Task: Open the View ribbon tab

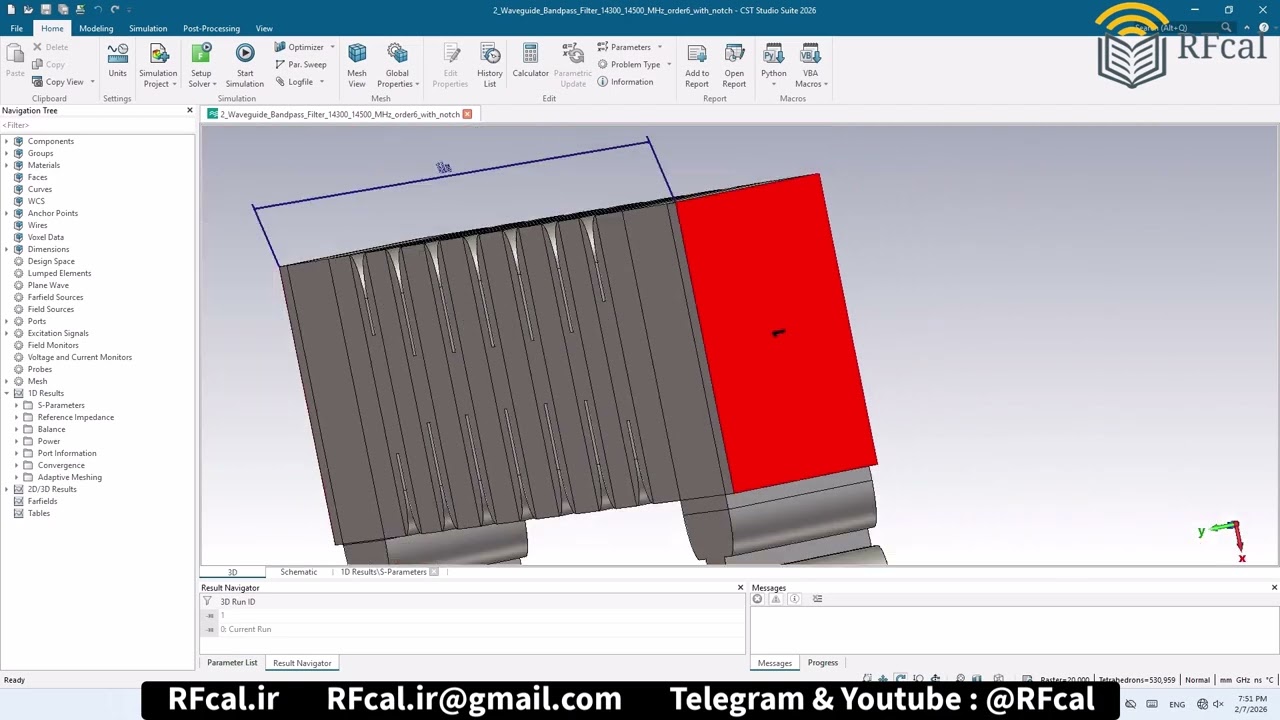Action: 264,28
